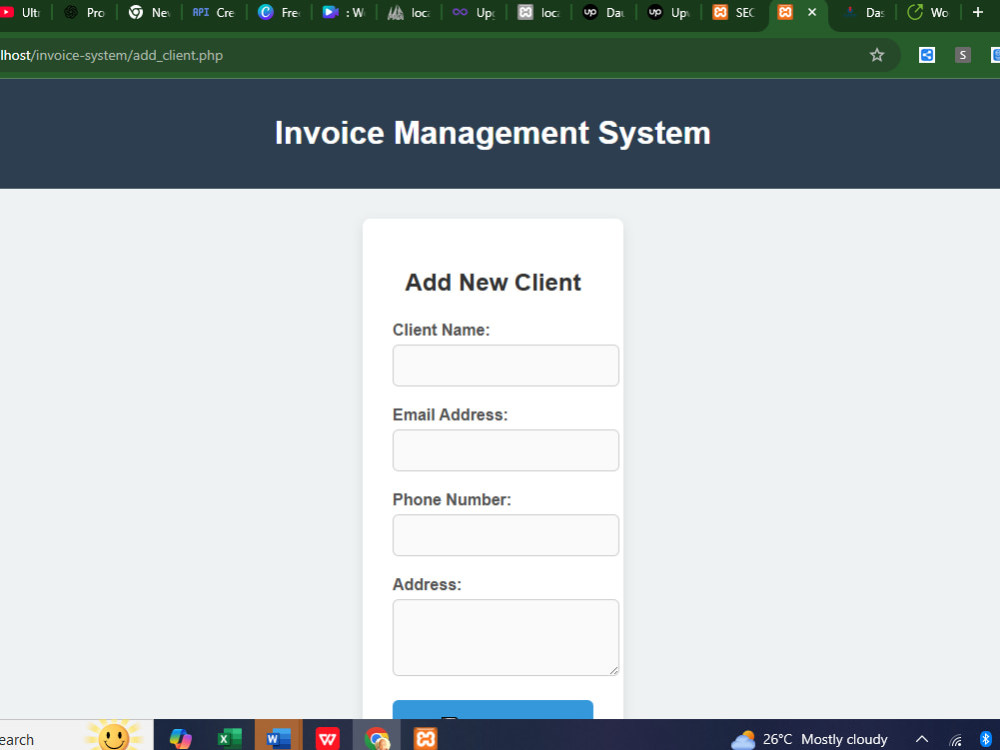Switch to the API 'Cre' tab
This screenshot has width=1000, height=750.
(215, 12)
